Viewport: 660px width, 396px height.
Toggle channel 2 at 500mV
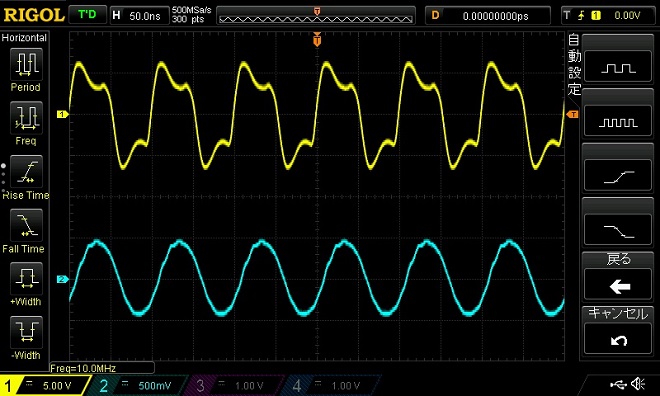[x=139, y=385]
